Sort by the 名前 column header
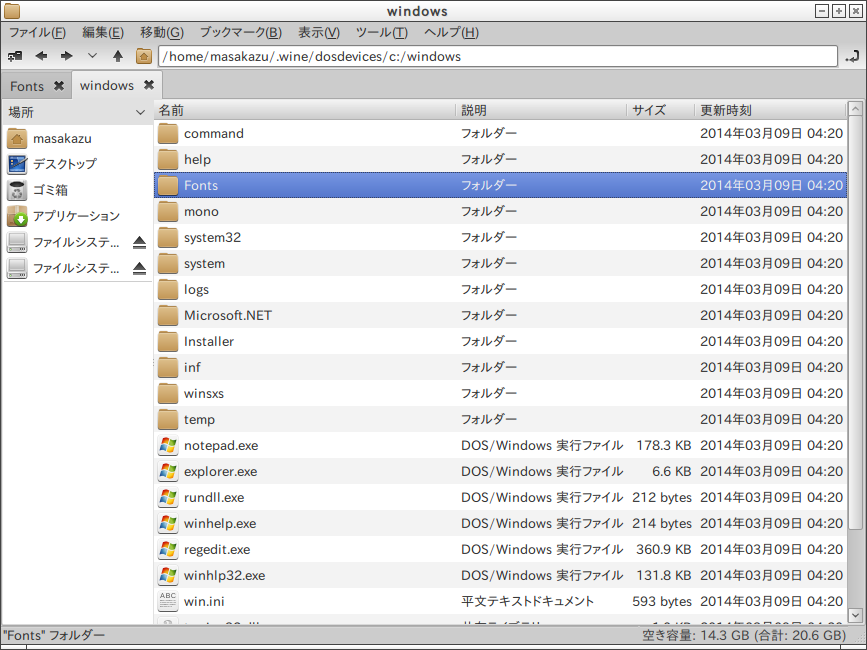Viewport: 867px width, 650px height. tap(304, 111)
